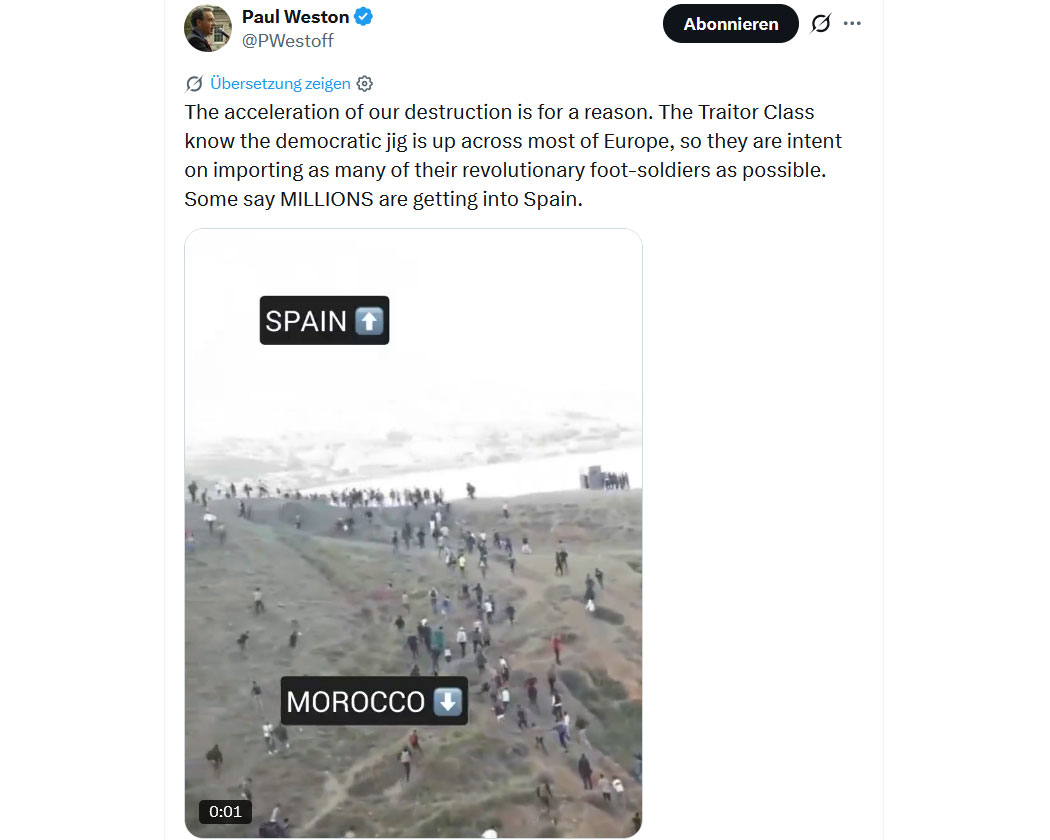Open the @PWestoff handle link
Viewport: 1050px width, 840px height.
pyautogui.click(x=287, y=41)
